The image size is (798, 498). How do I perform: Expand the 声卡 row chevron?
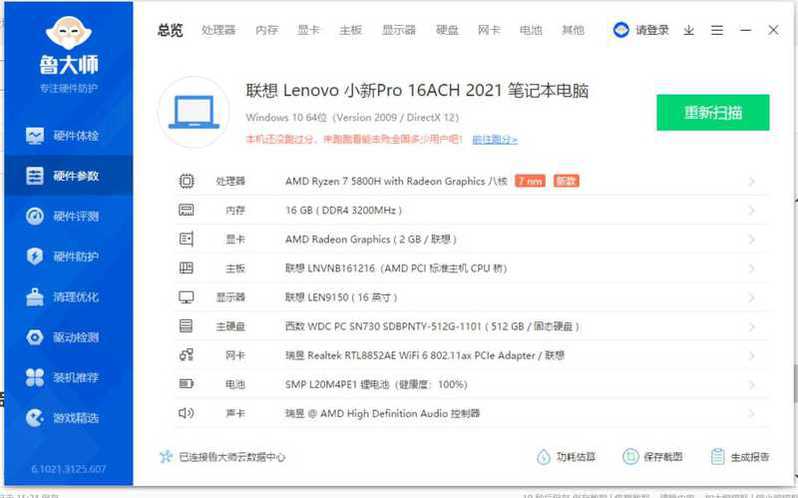click(752, 414)
